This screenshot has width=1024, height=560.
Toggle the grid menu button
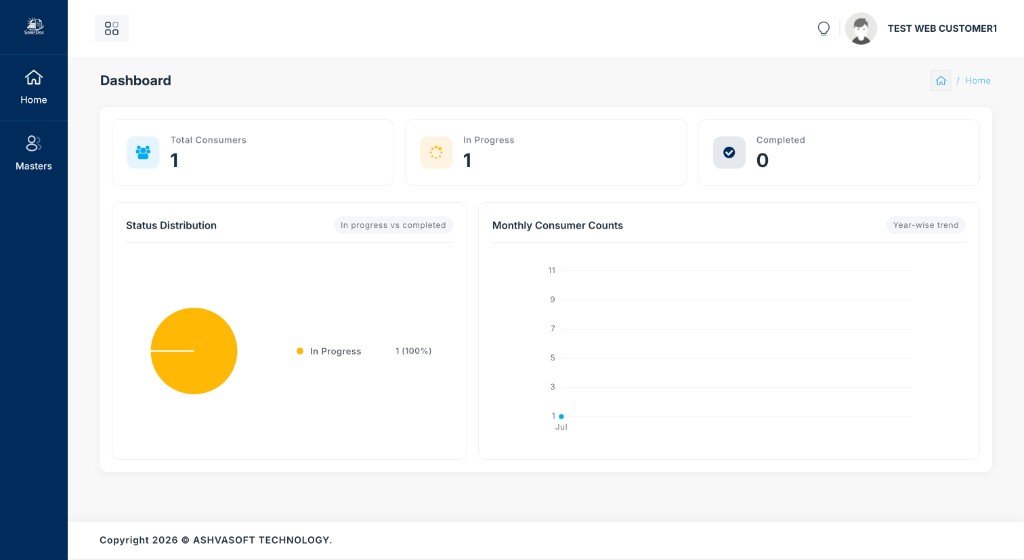coord(112,29)
